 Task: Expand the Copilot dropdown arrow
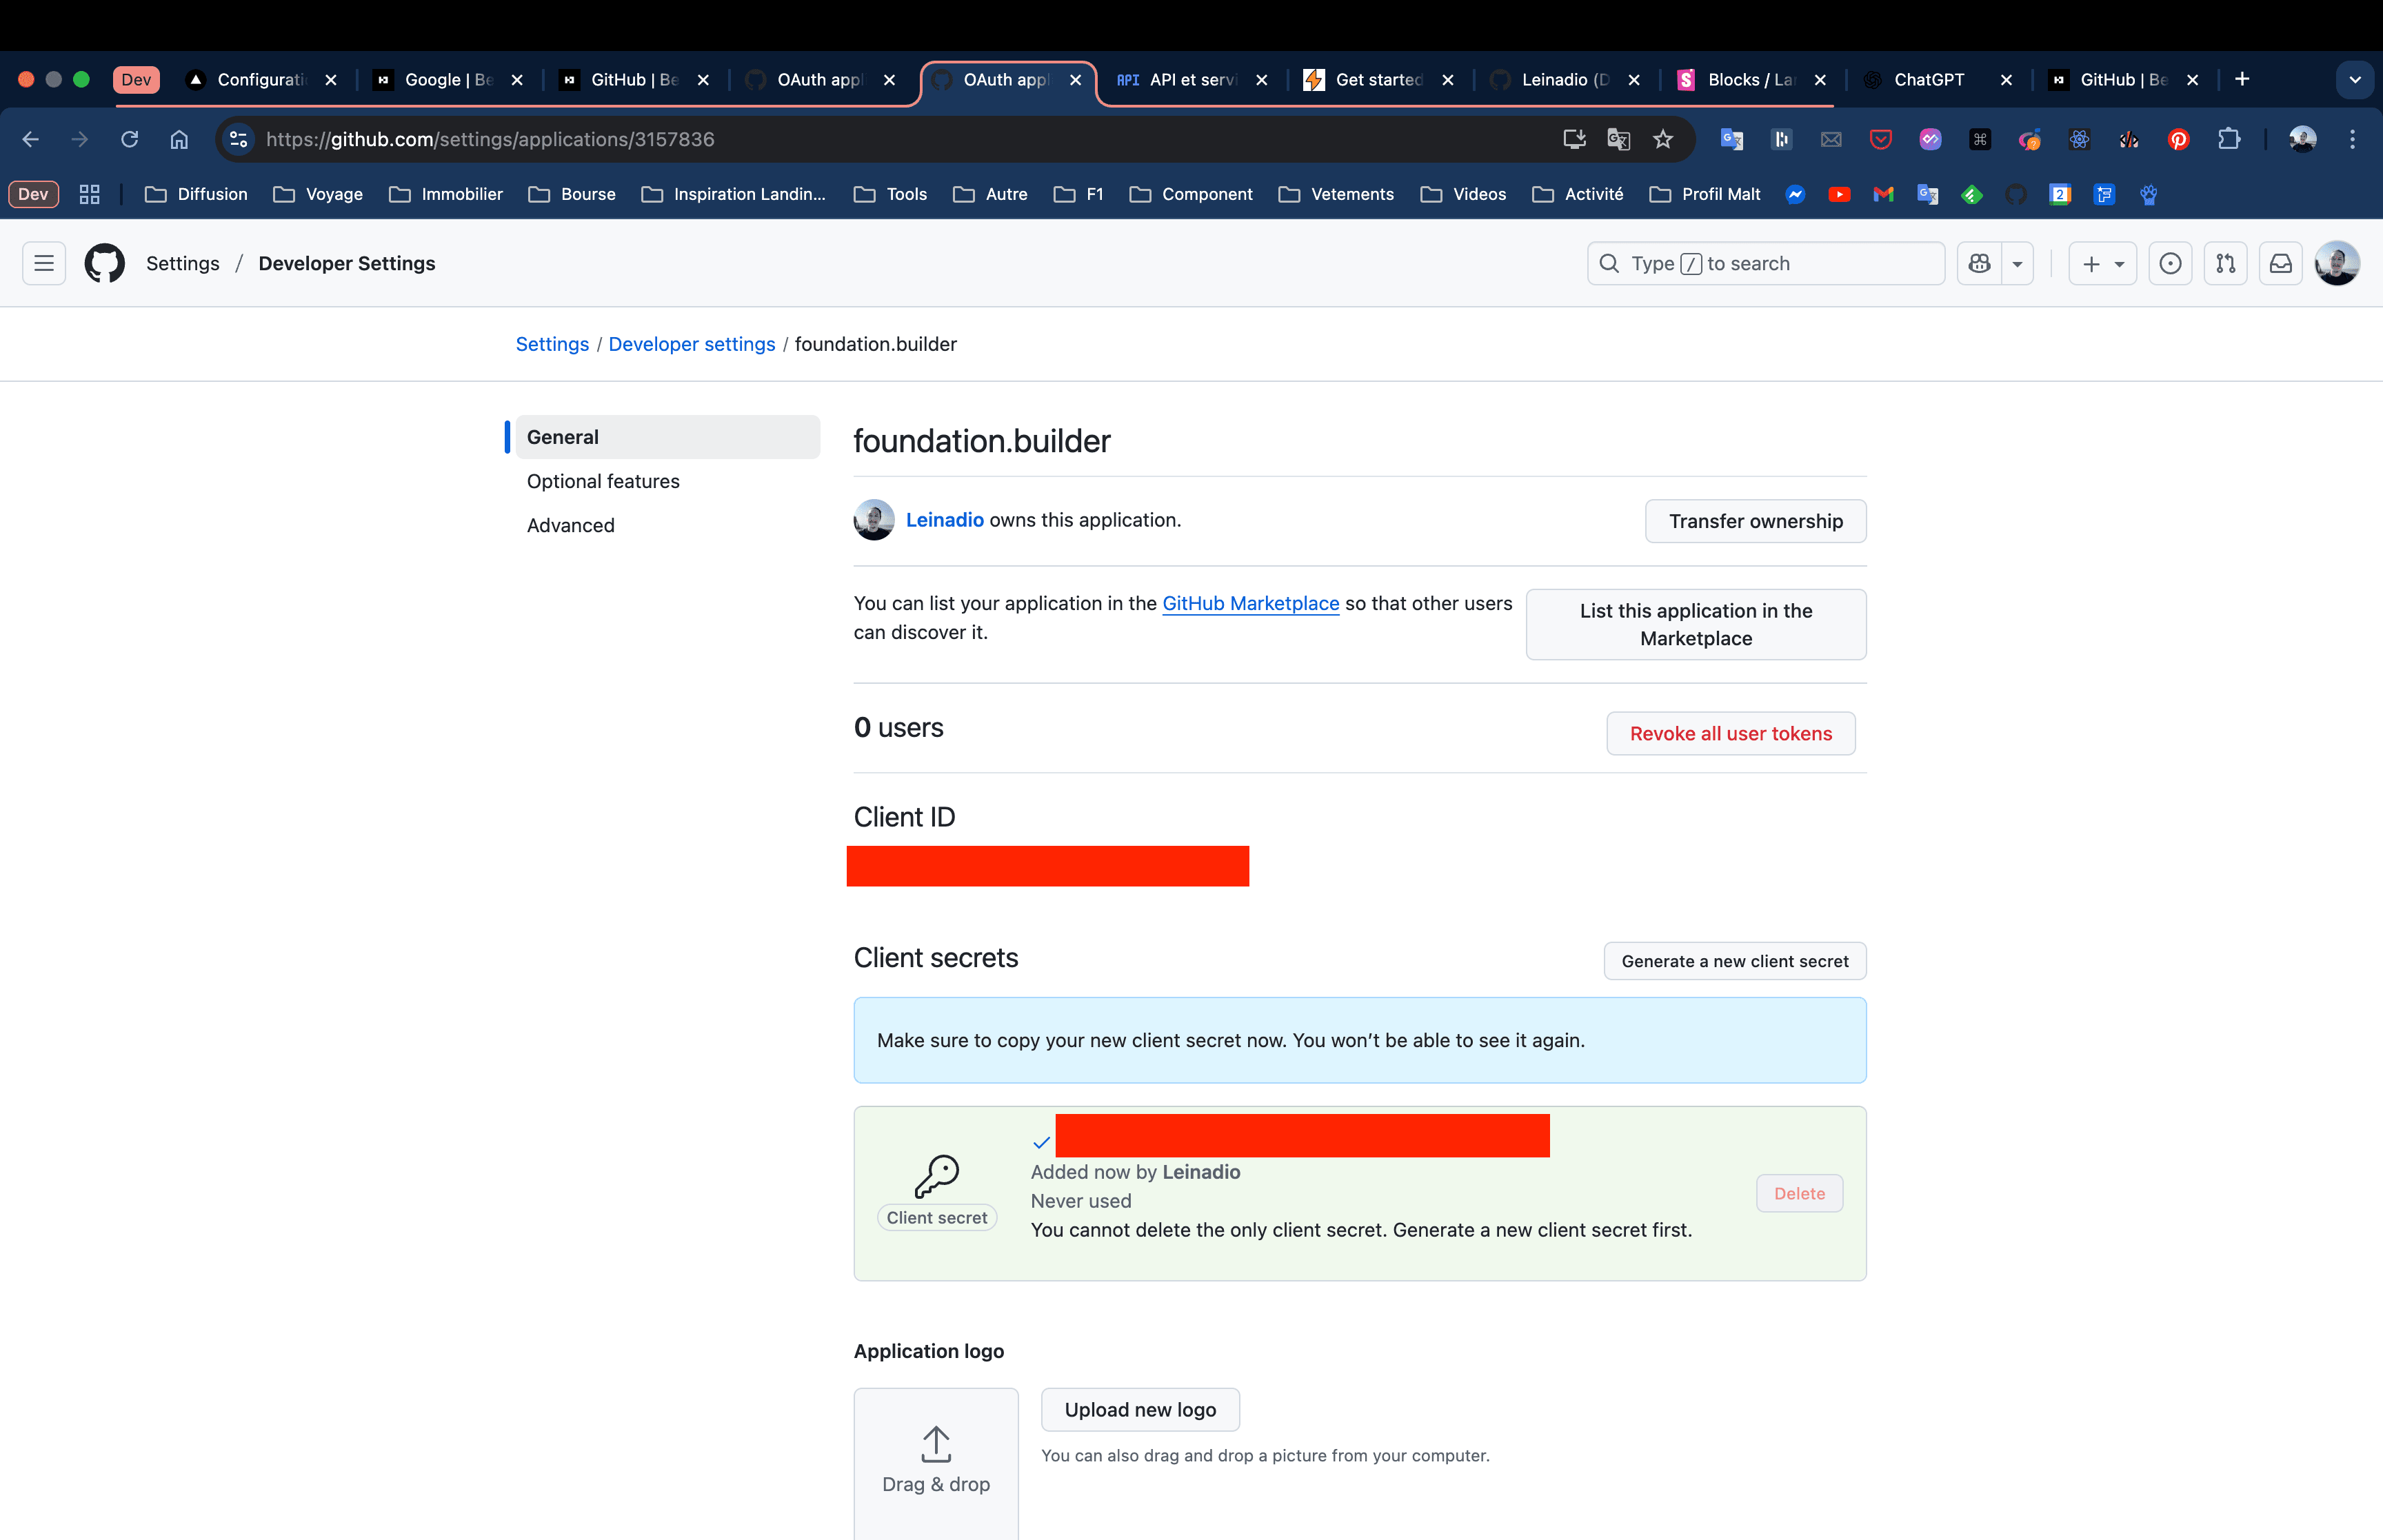pyautogui.click(x=2017, y=264)
